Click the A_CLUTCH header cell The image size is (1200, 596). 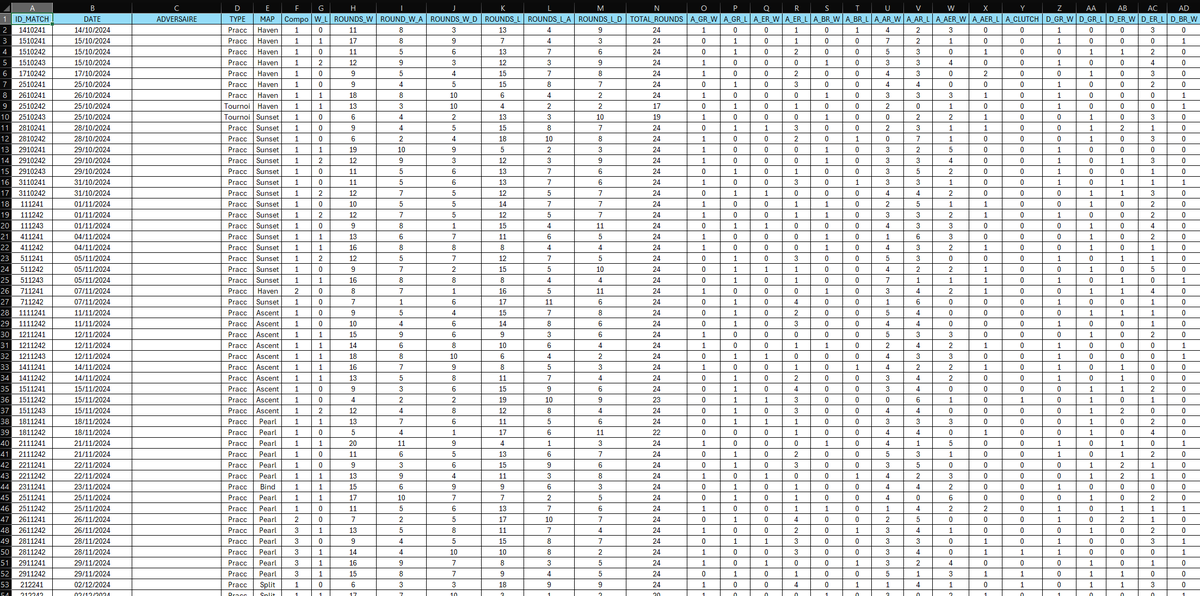click(x=1020, y=18)
